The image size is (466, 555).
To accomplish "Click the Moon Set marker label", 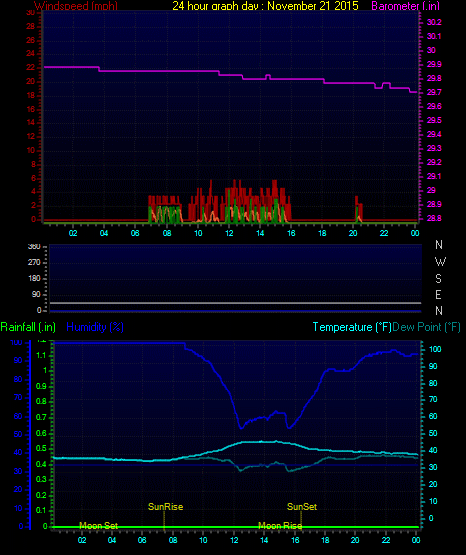I will click(x=98, y=526).
